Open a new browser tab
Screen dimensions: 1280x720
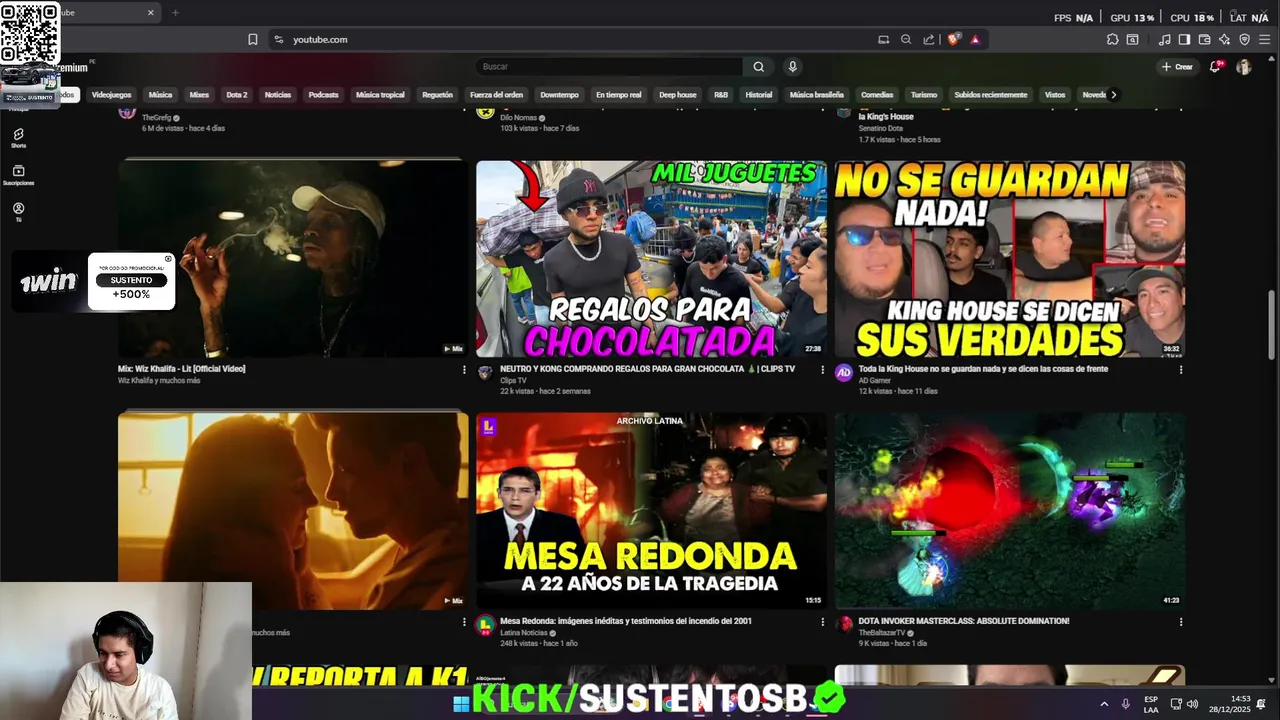(x=175, y=13)
